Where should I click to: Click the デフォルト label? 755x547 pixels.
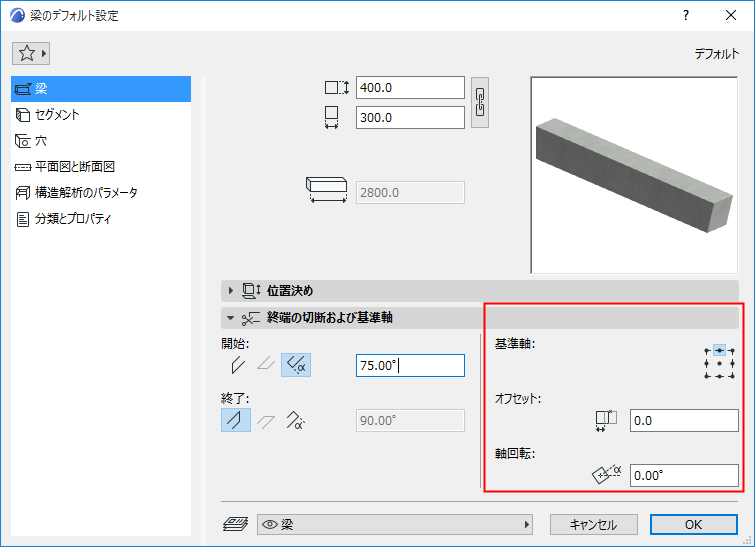(716, 53)
